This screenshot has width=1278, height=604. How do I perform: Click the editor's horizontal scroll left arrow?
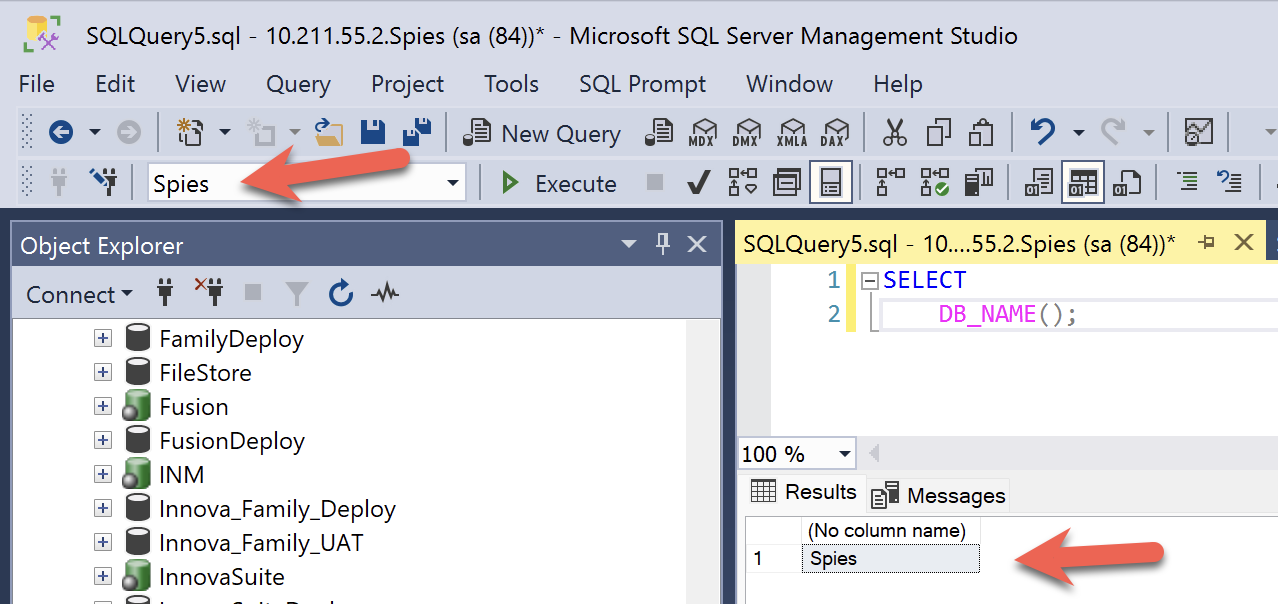(873, 453)
